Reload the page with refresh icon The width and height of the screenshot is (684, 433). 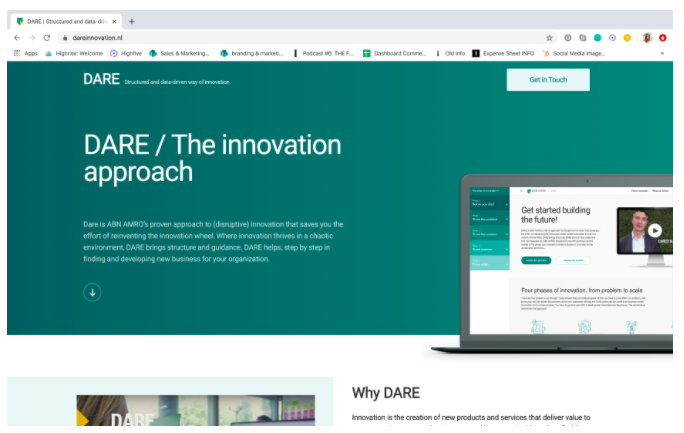47,38
